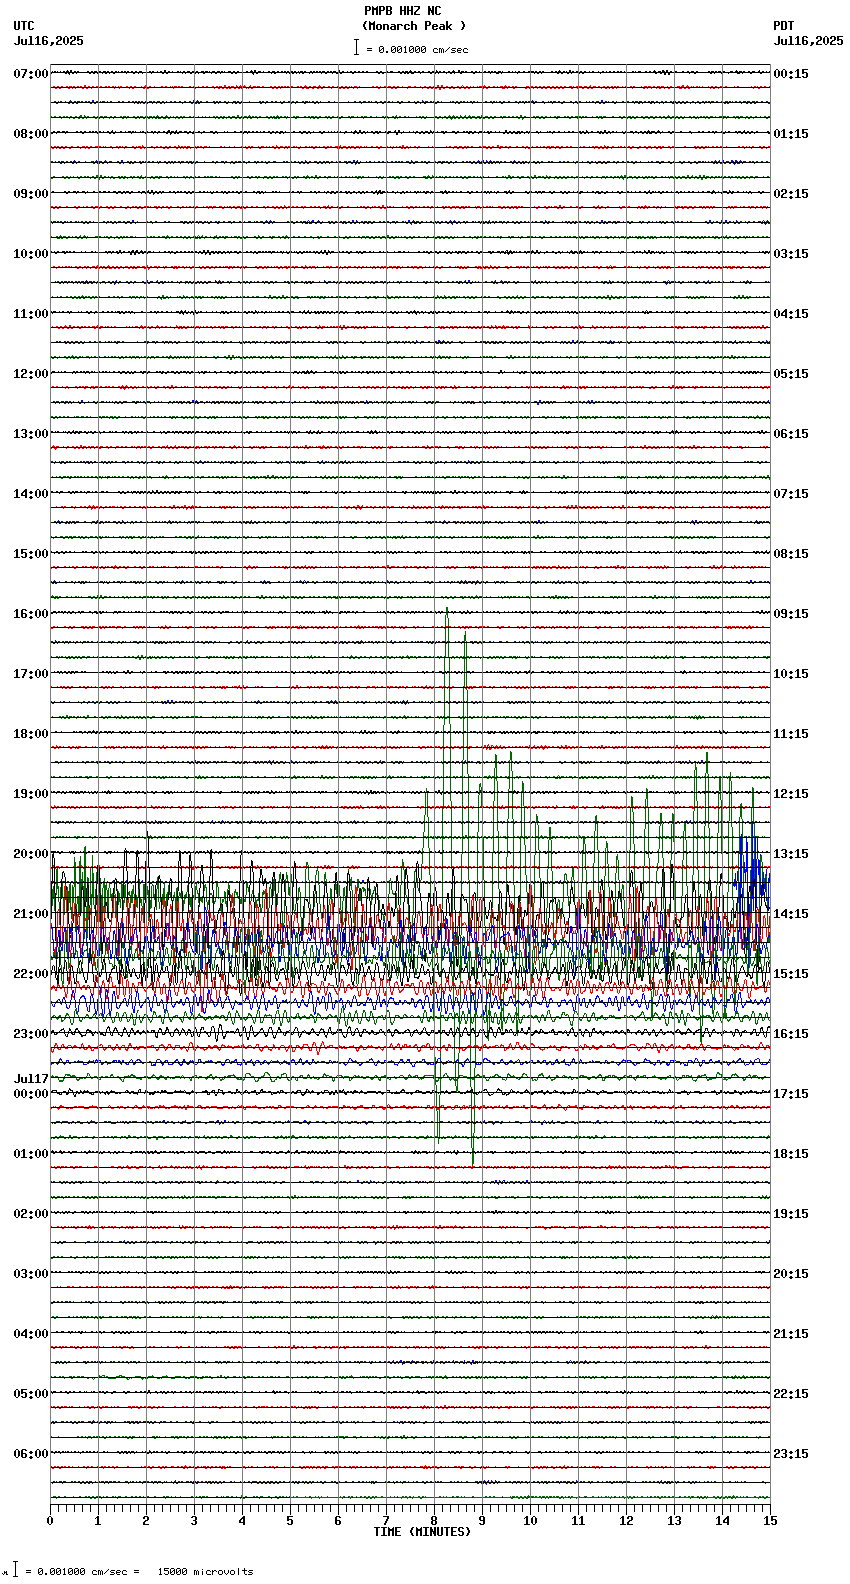Click the '01:00' UTC time label
This screenshot has width=850, height=1584.
pos(31,1154)
